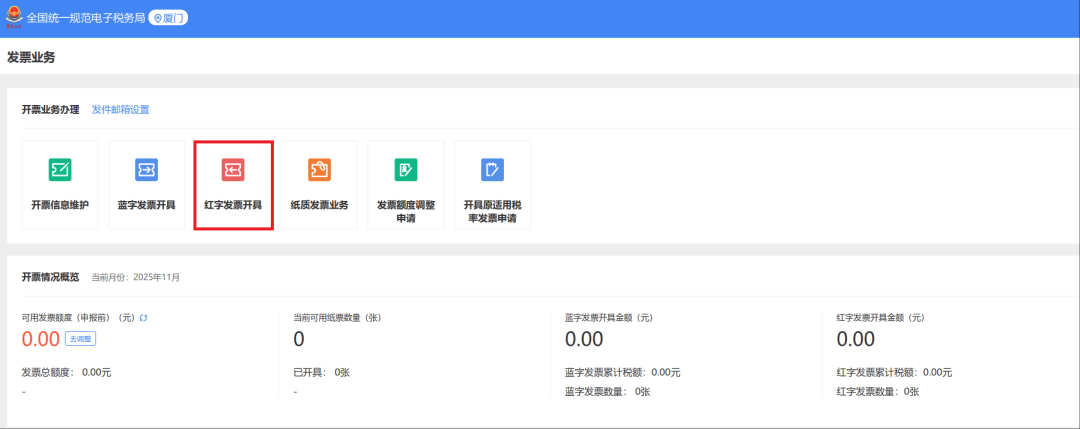1080x429 pixels.
Task: Select the 开票业务办理 tab
Action: point(50,110)
